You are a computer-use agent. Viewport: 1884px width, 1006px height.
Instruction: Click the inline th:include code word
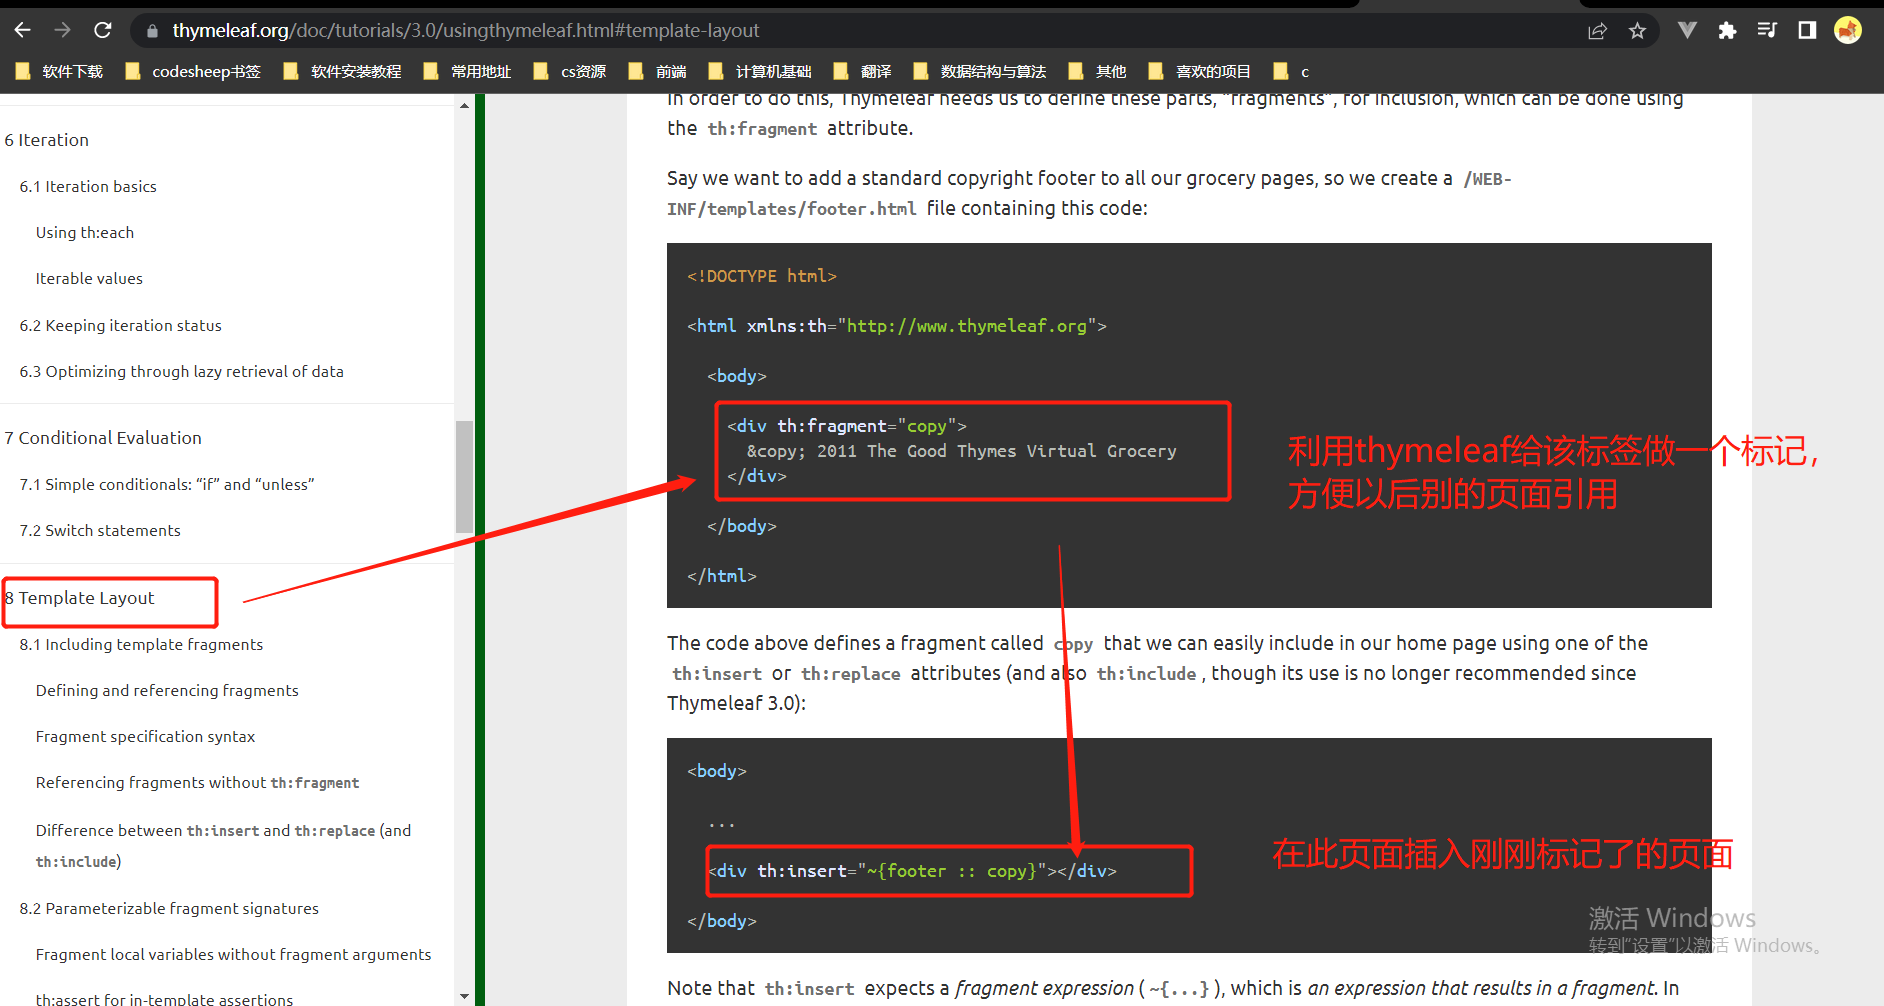(1146, 674)
